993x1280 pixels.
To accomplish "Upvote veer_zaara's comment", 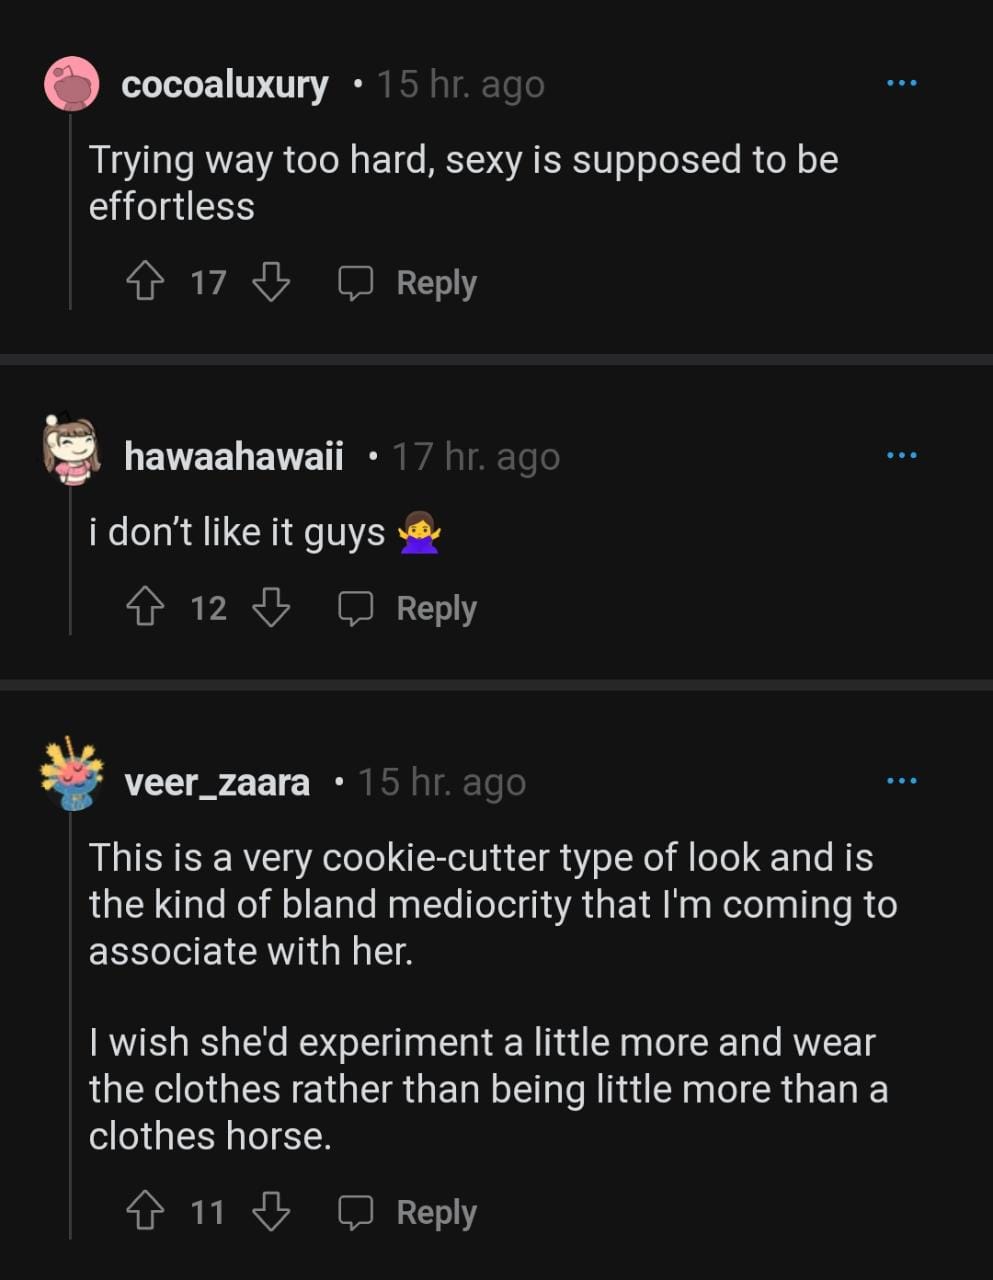I will [x=146, y=1212].
